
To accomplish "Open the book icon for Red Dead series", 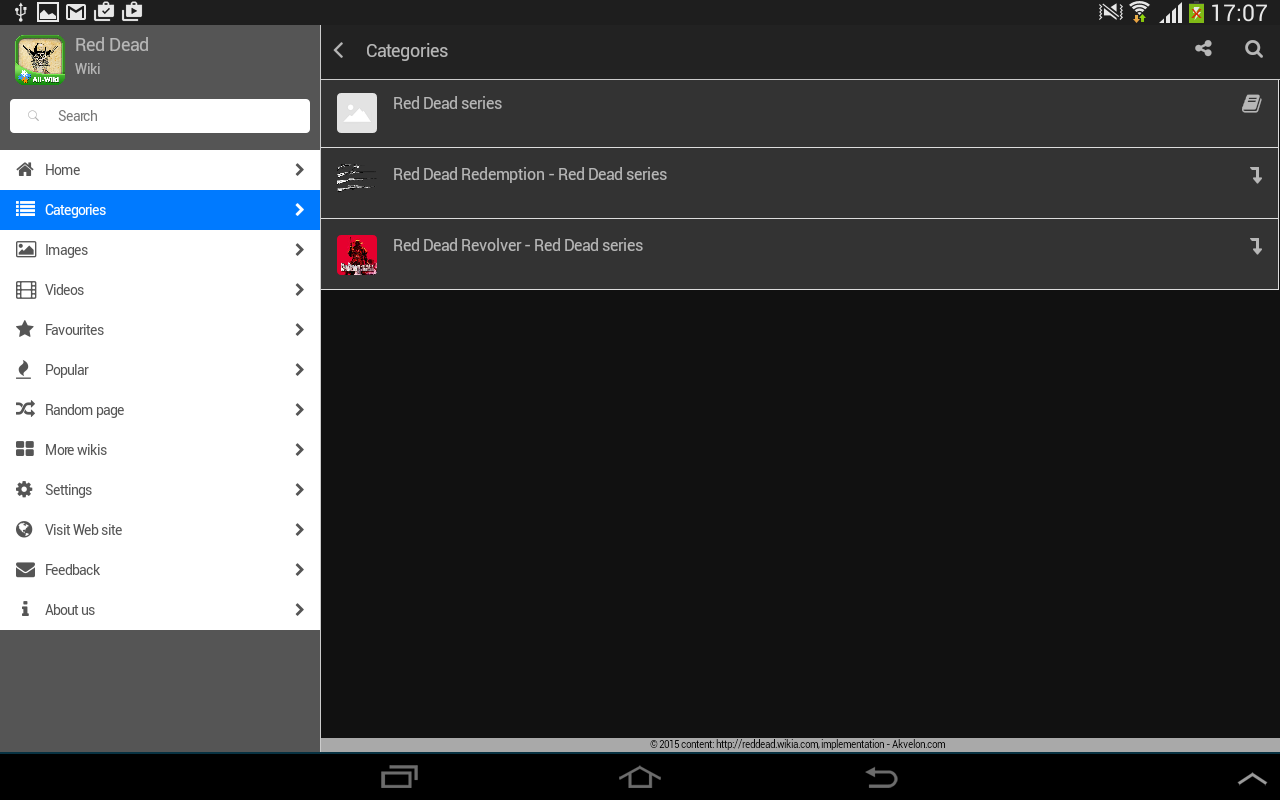I will [x=1251, y=103].
